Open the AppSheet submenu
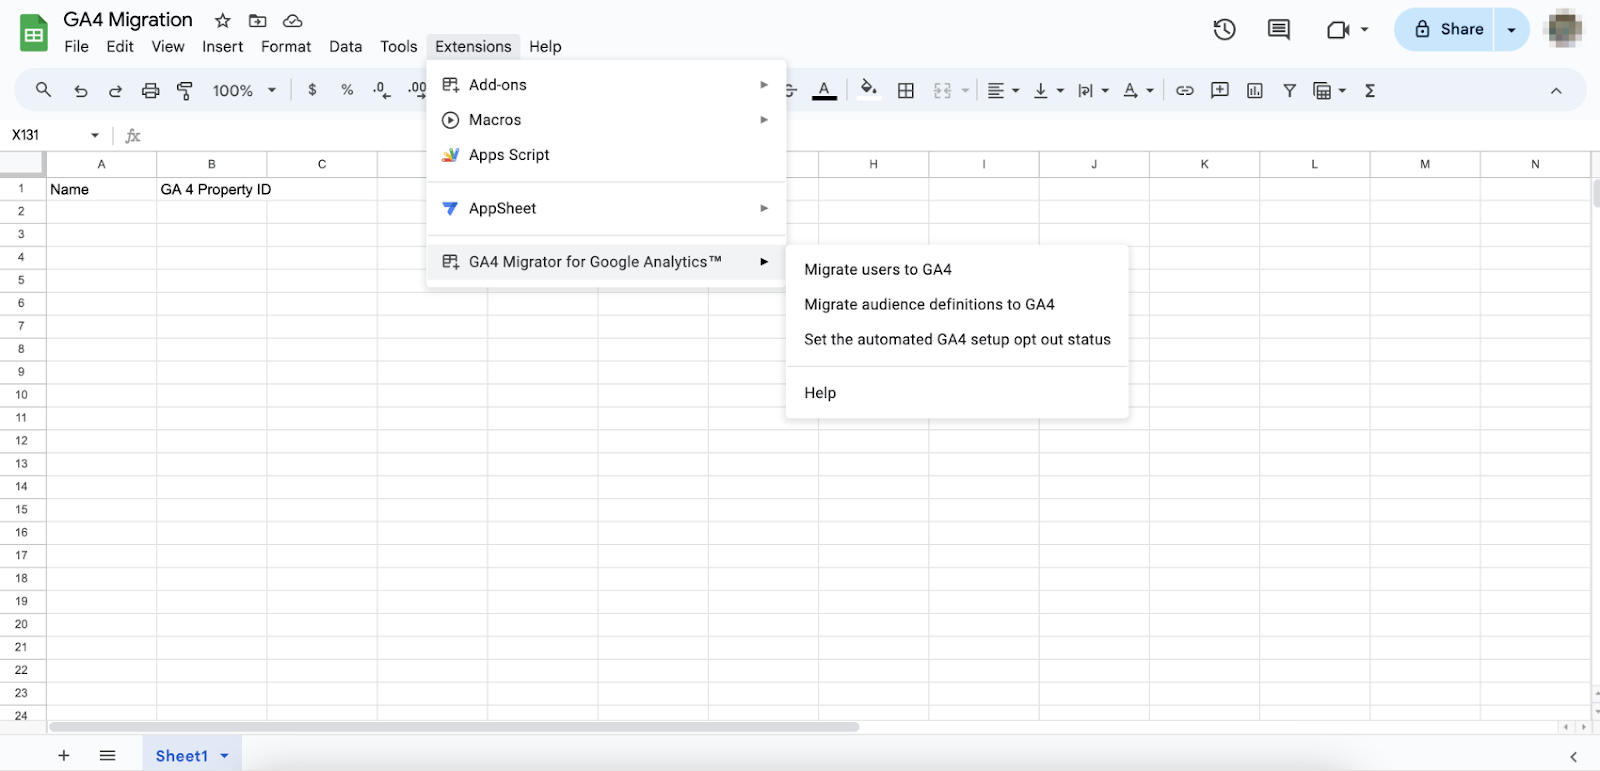 pyautogui.click(x=606, y=208)
